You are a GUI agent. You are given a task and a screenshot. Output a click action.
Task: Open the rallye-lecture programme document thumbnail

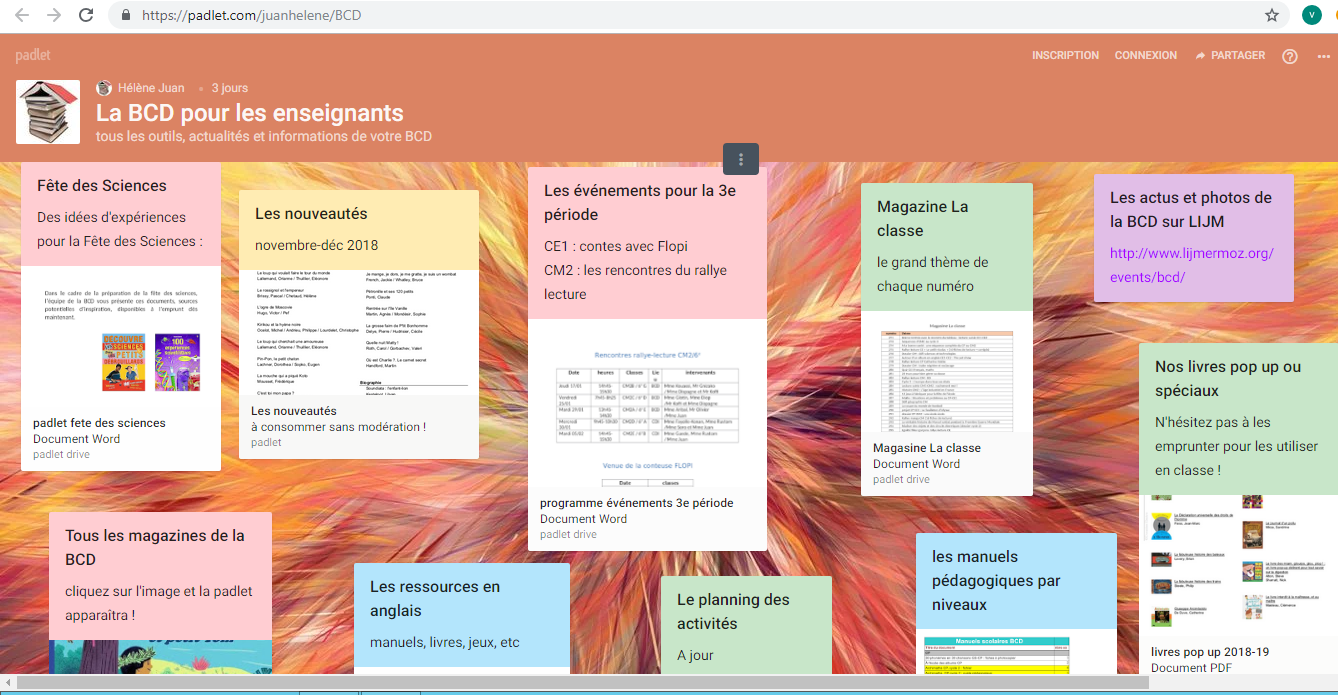[647, 403]
